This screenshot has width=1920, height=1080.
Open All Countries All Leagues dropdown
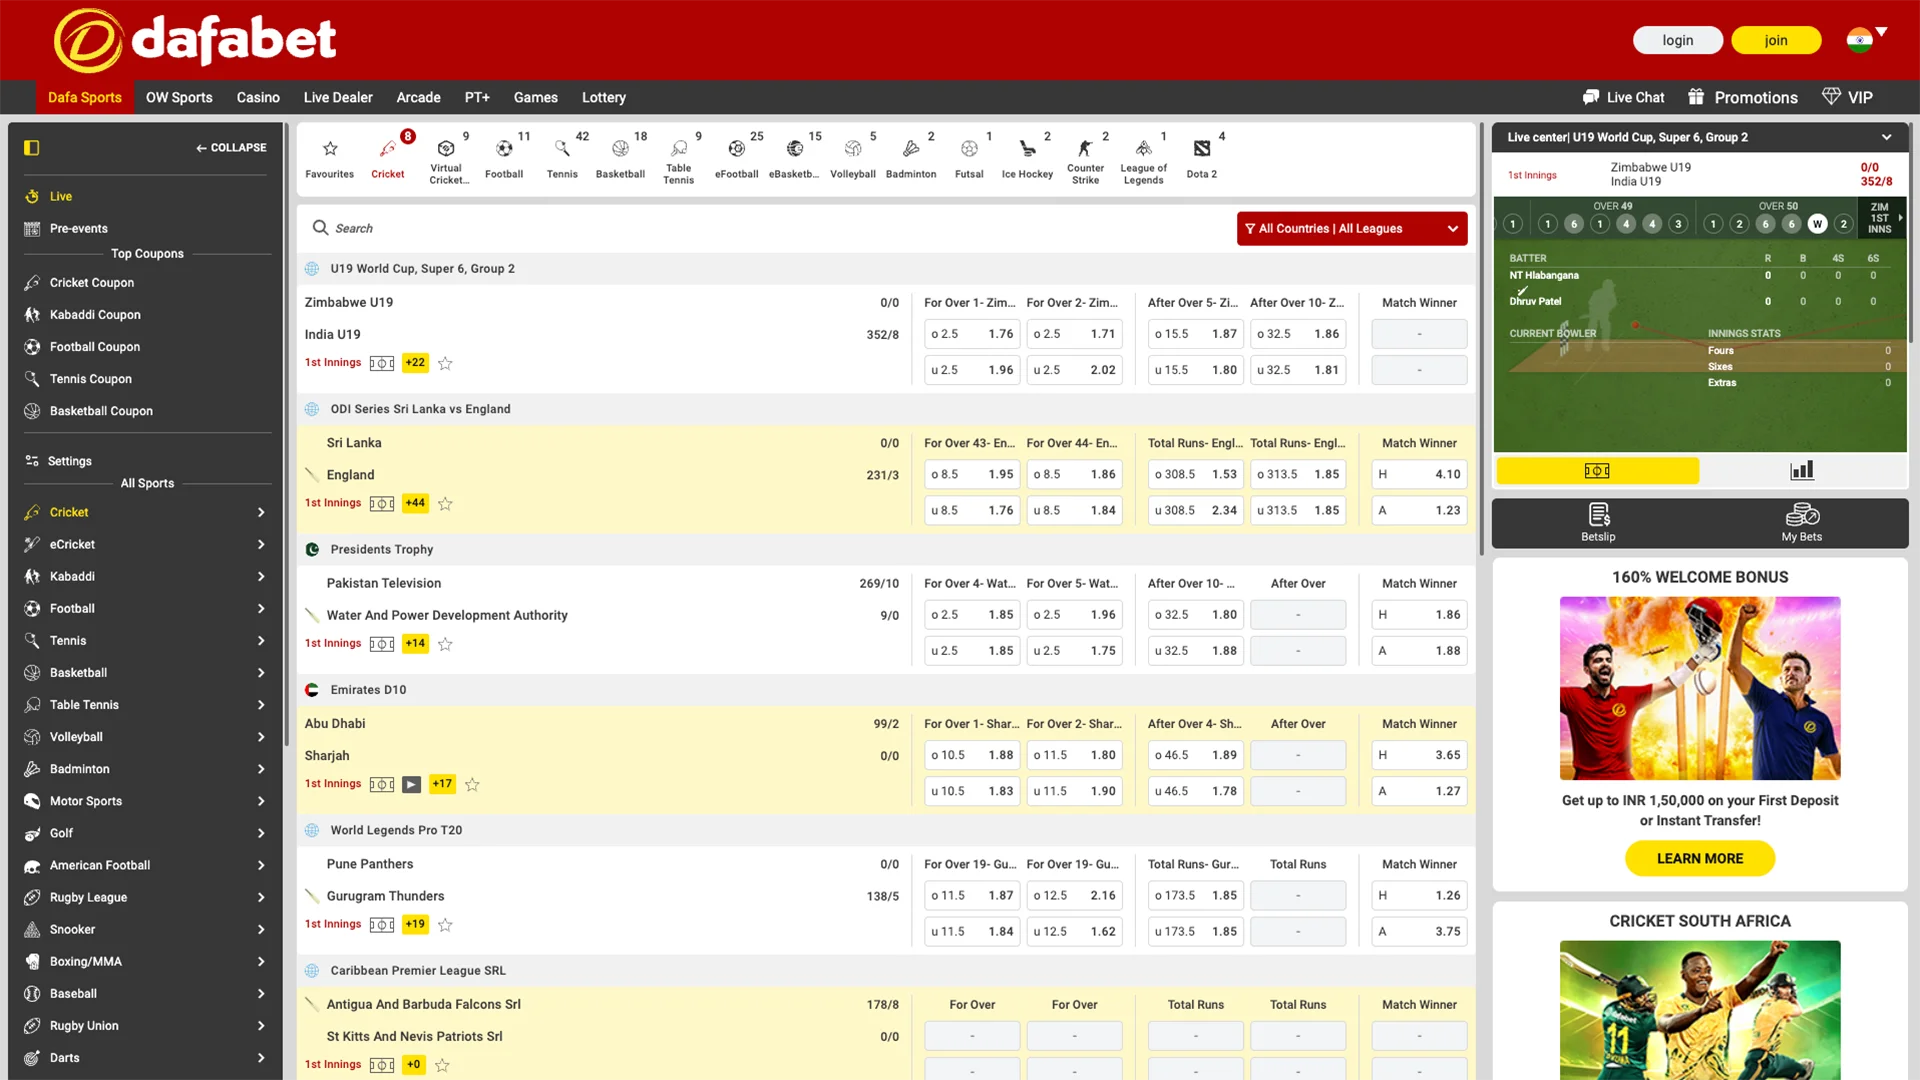[1351, 229]
